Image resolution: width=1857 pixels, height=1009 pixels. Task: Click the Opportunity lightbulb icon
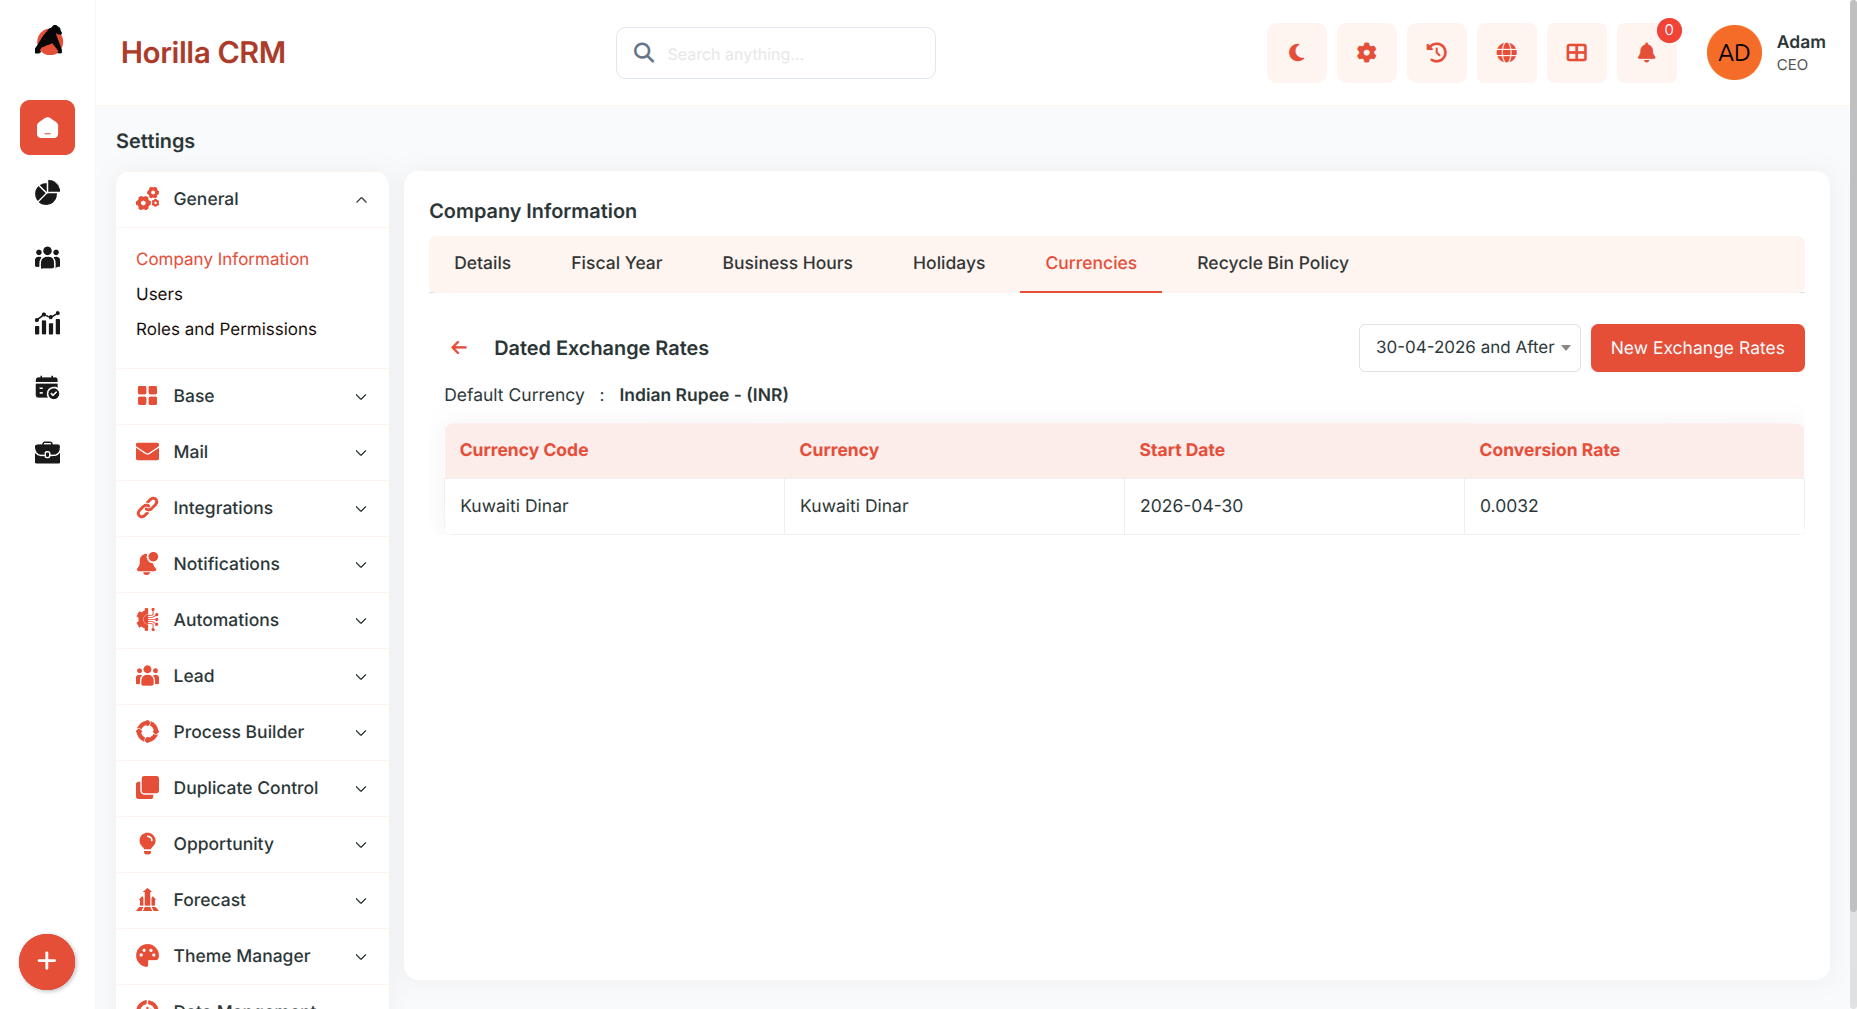[148, 844]
